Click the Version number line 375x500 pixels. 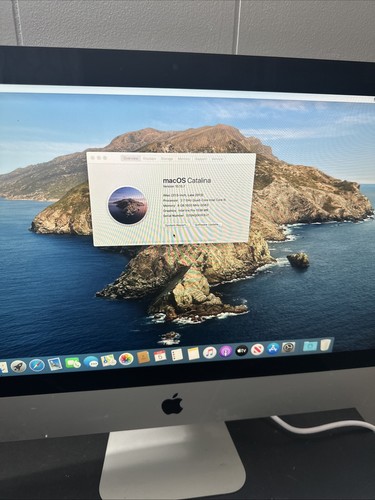click(x=173, y=187)
